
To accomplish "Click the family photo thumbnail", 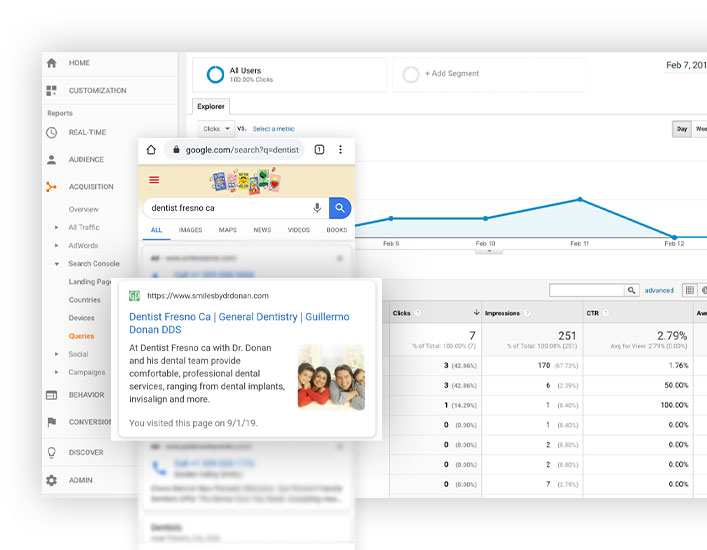I will [331, 377].
